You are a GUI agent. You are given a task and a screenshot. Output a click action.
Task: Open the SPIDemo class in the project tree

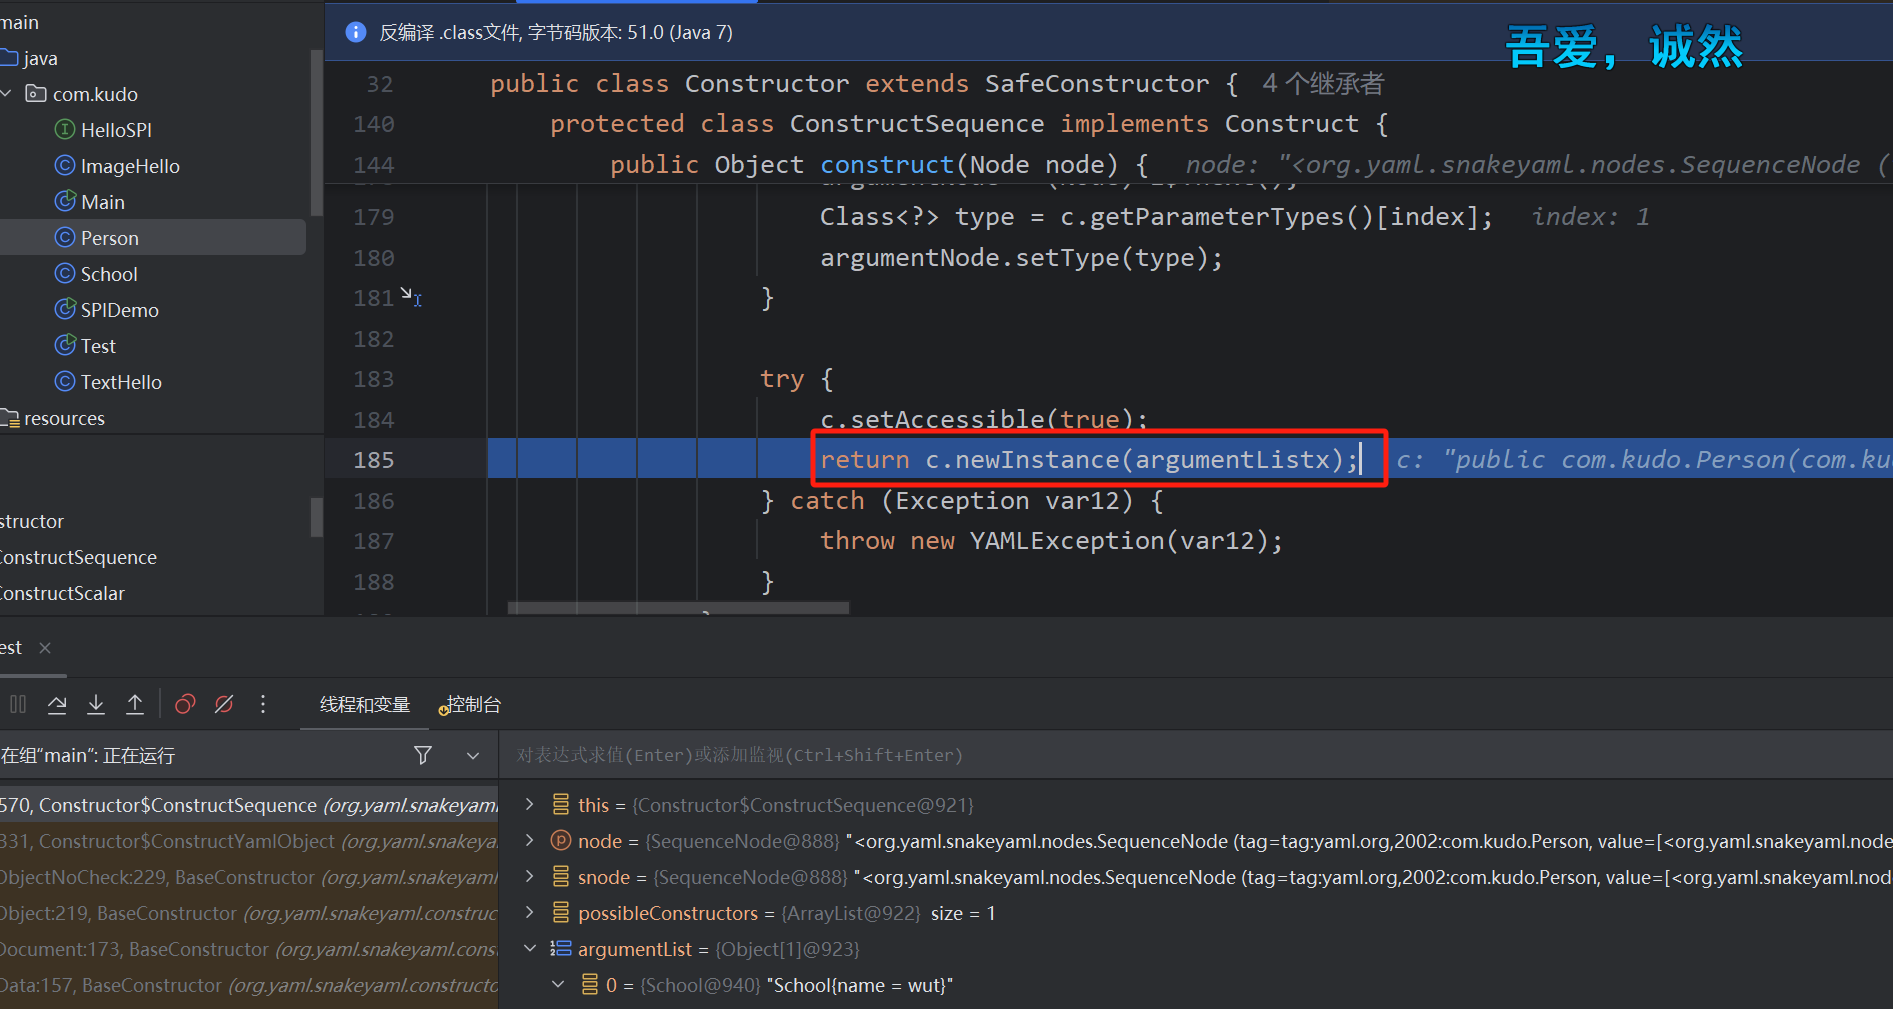pos(120,310)
